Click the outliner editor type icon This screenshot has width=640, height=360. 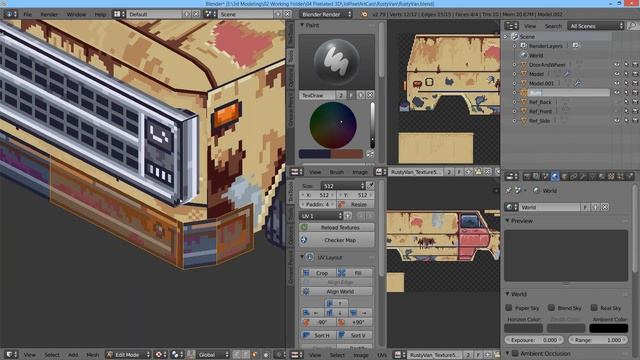(511, 26)
